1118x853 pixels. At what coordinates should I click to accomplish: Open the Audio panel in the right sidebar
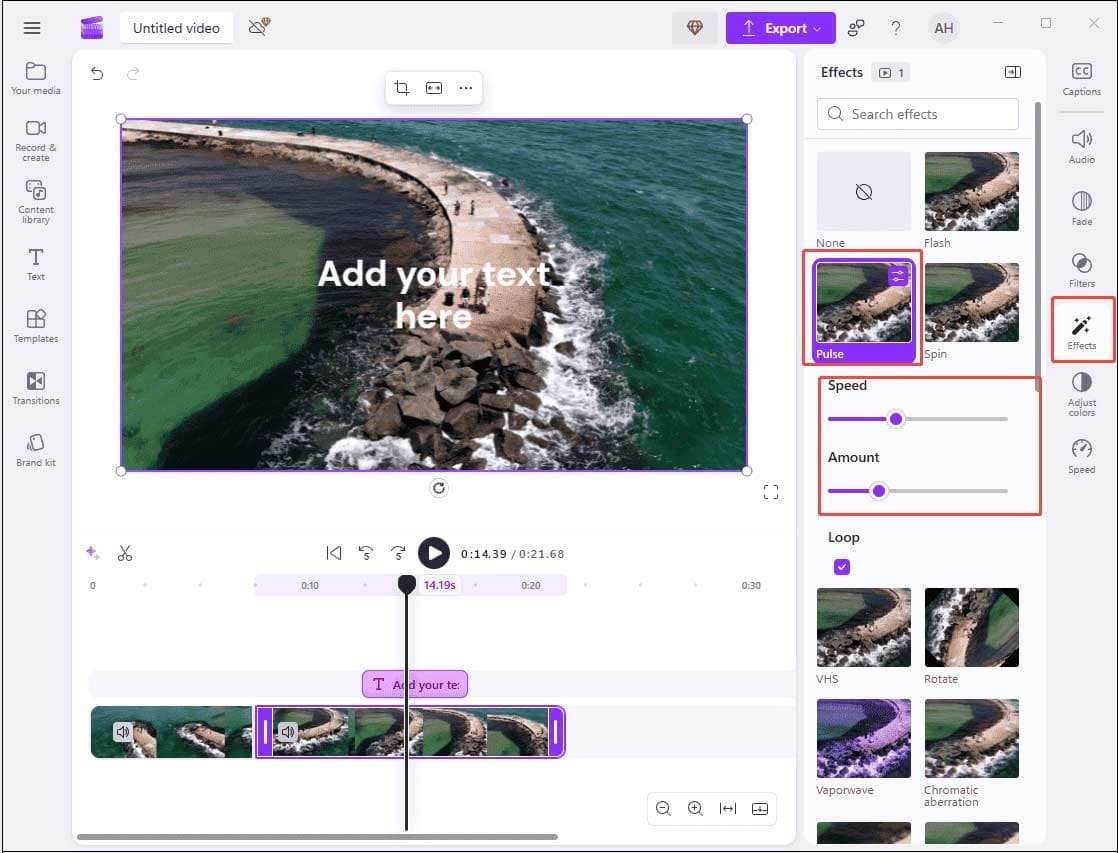pyautogui.click(x=1081, y=145)
